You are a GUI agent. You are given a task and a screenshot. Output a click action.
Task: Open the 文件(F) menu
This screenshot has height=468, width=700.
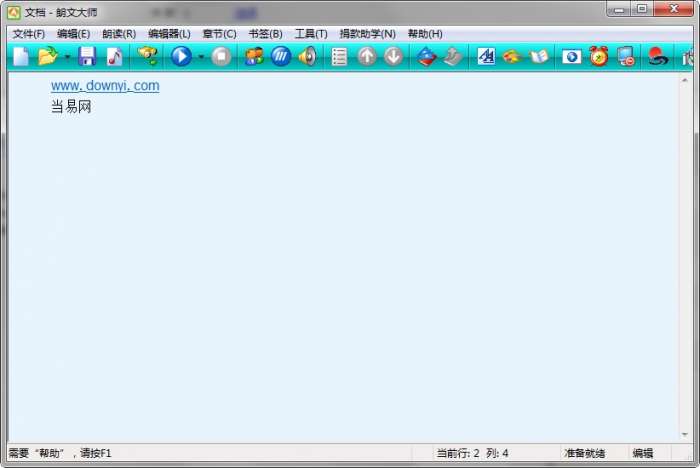point(29,34)
